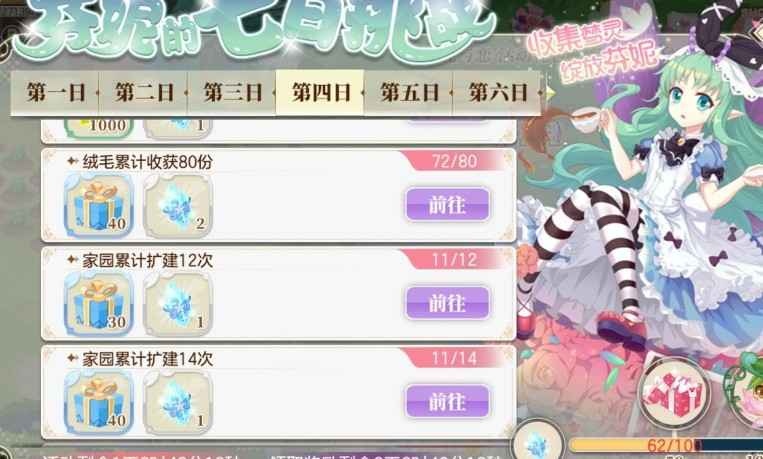Tap the crystal icon beside progress bar
Viewport: 763px width, 459px height.
pyautogui.click(x=538, y=442)
